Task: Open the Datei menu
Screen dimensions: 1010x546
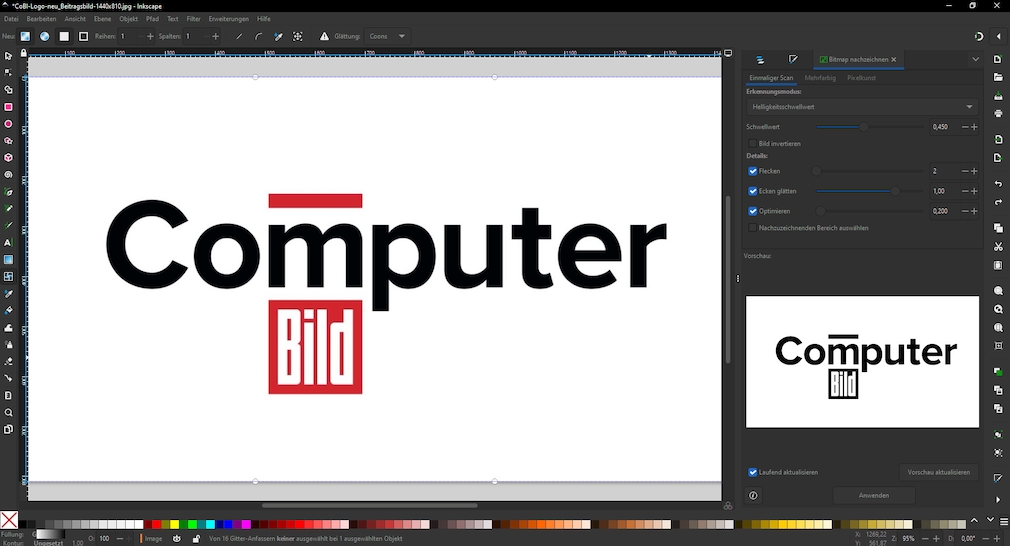Action: (x=11, y=19)
